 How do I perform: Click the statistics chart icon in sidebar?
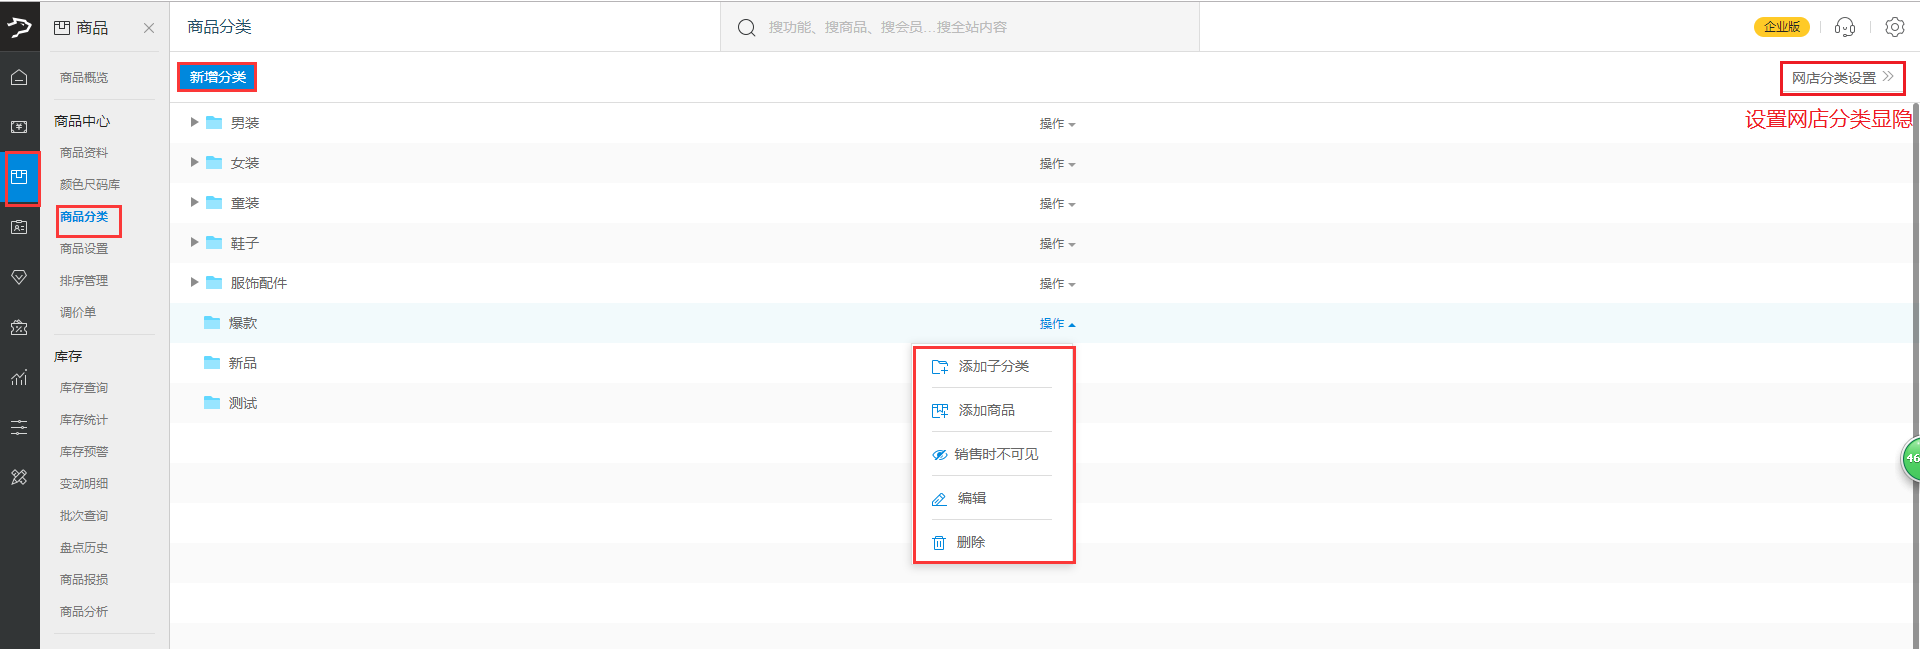coord(19,377)
